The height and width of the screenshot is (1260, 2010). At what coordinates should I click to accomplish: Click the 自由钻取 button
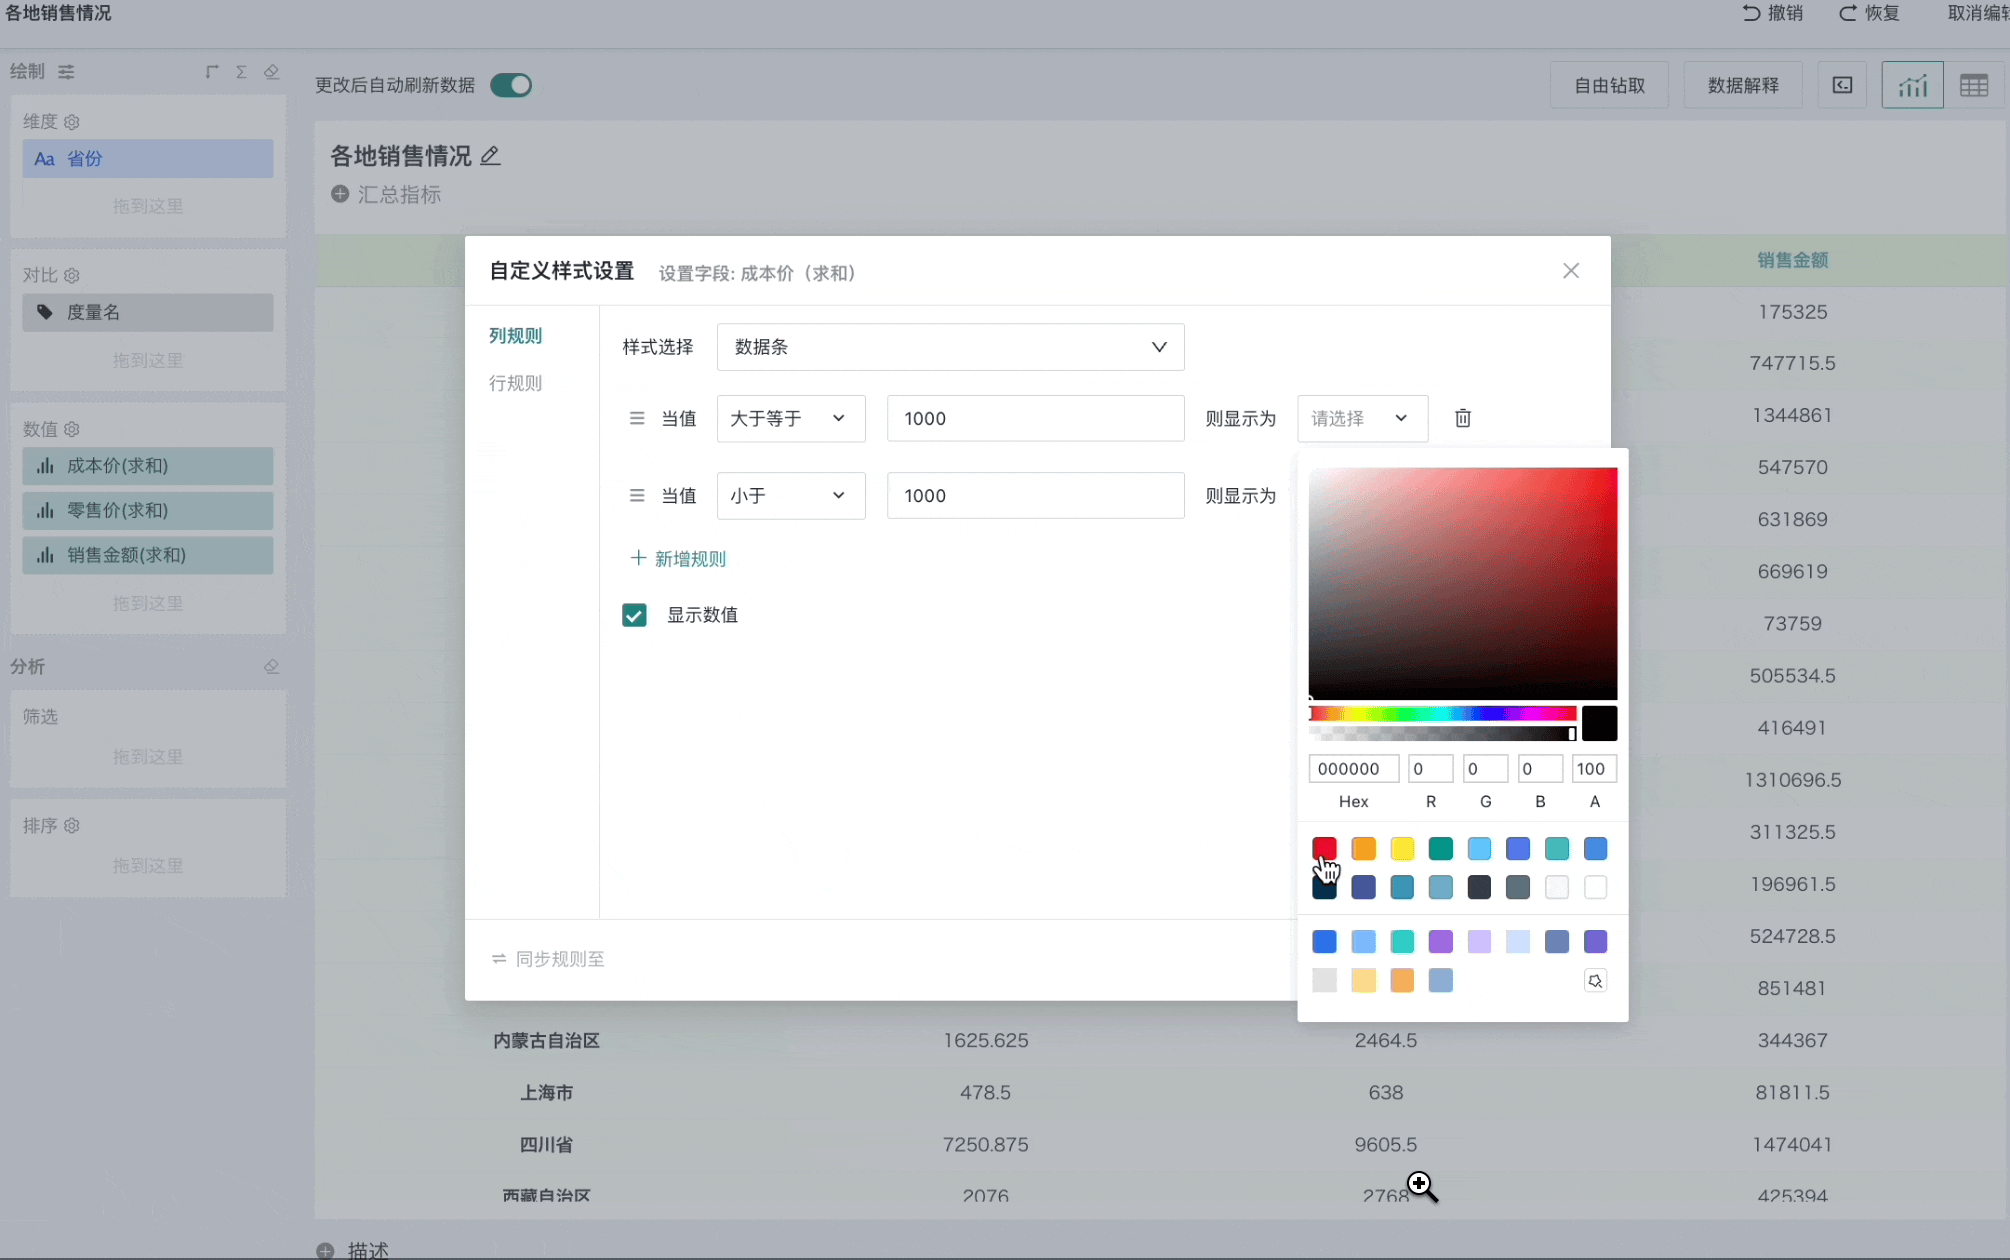pyautogui.click(x=1609, y=85)
